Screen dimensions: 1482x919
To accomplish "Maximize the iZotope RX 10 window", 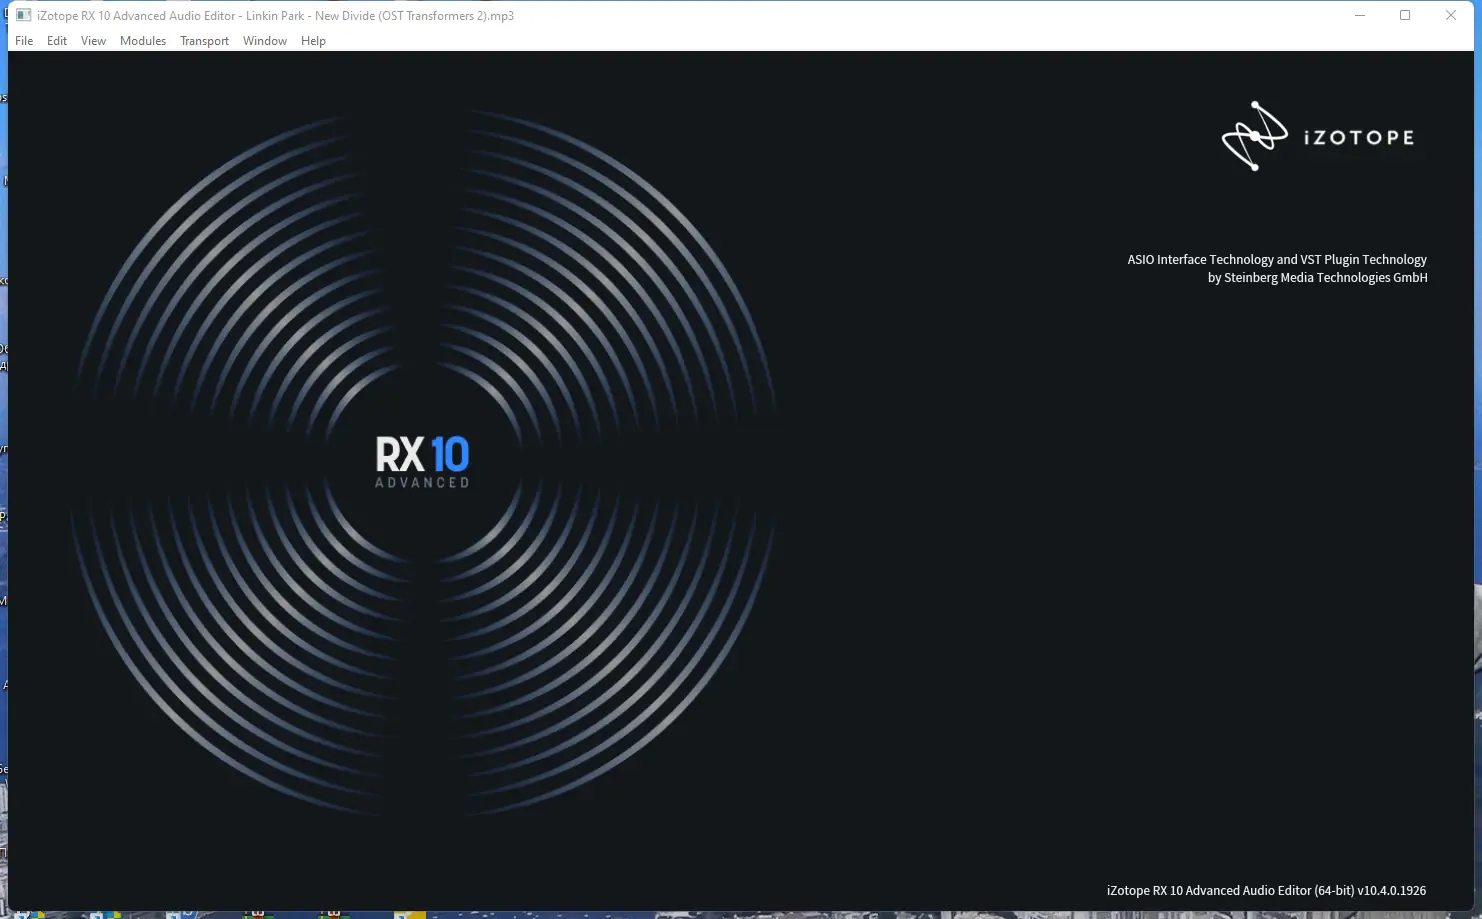I will point(1405,15).
